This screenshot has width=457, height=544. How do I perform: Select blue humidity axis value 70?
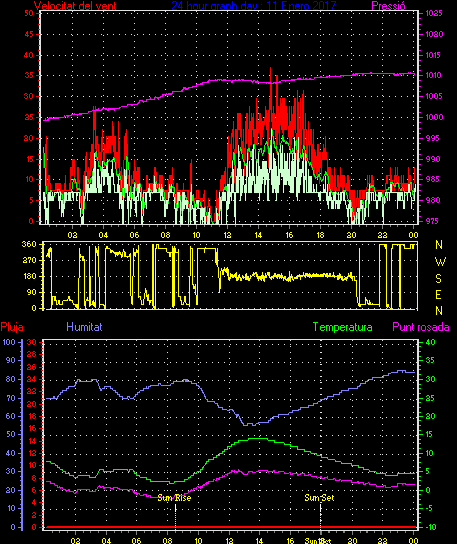[11, 398]
